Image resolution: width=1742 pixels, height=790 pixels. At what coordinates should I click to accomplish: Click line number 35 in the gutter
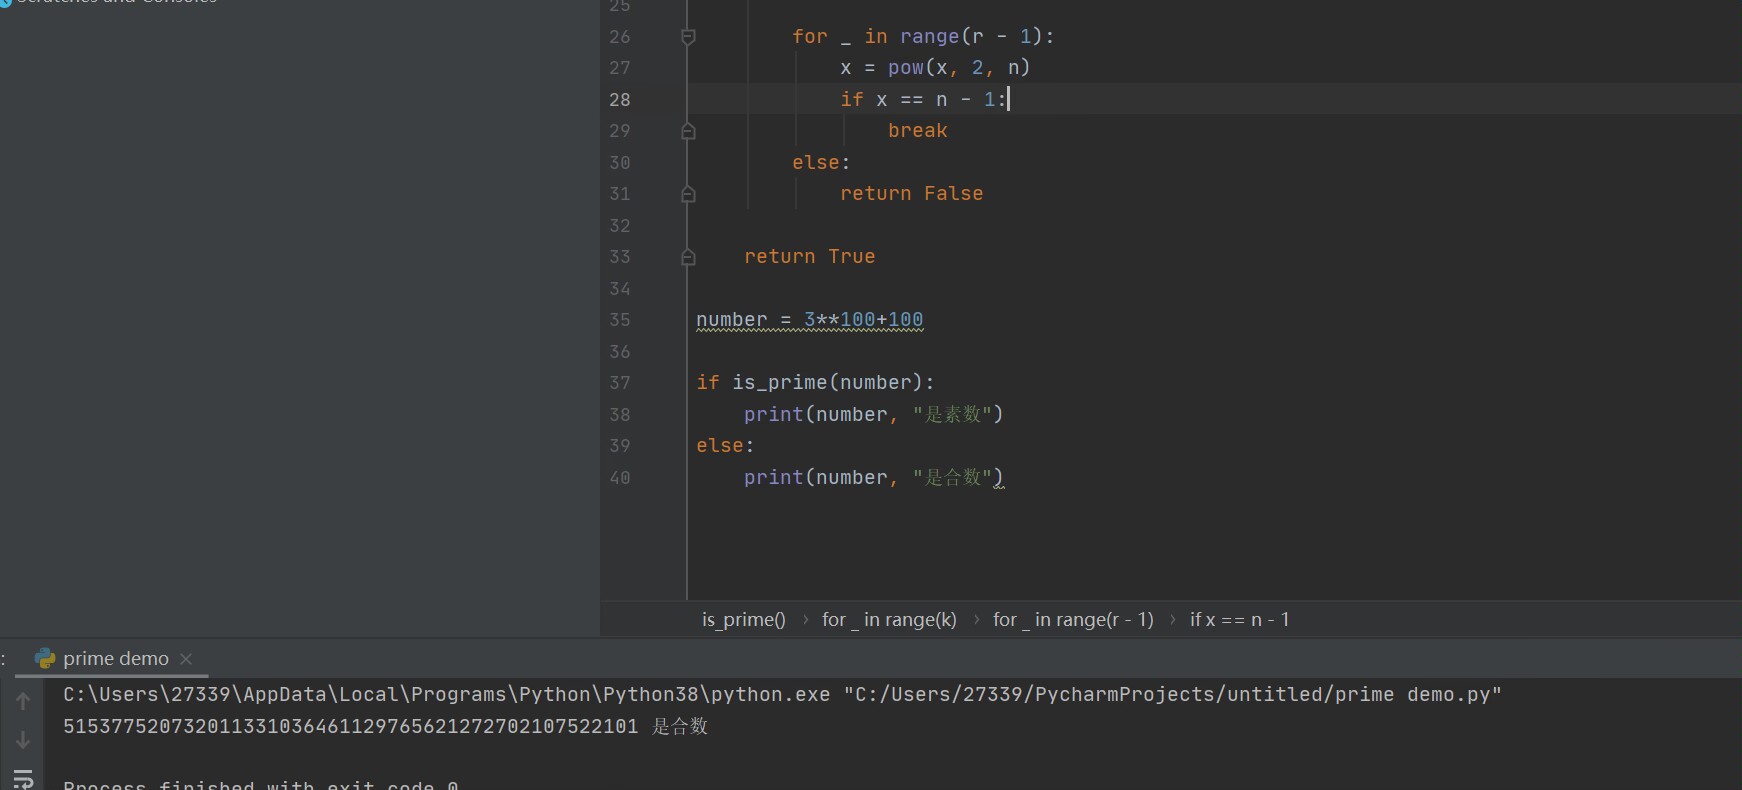click(620, 320)
